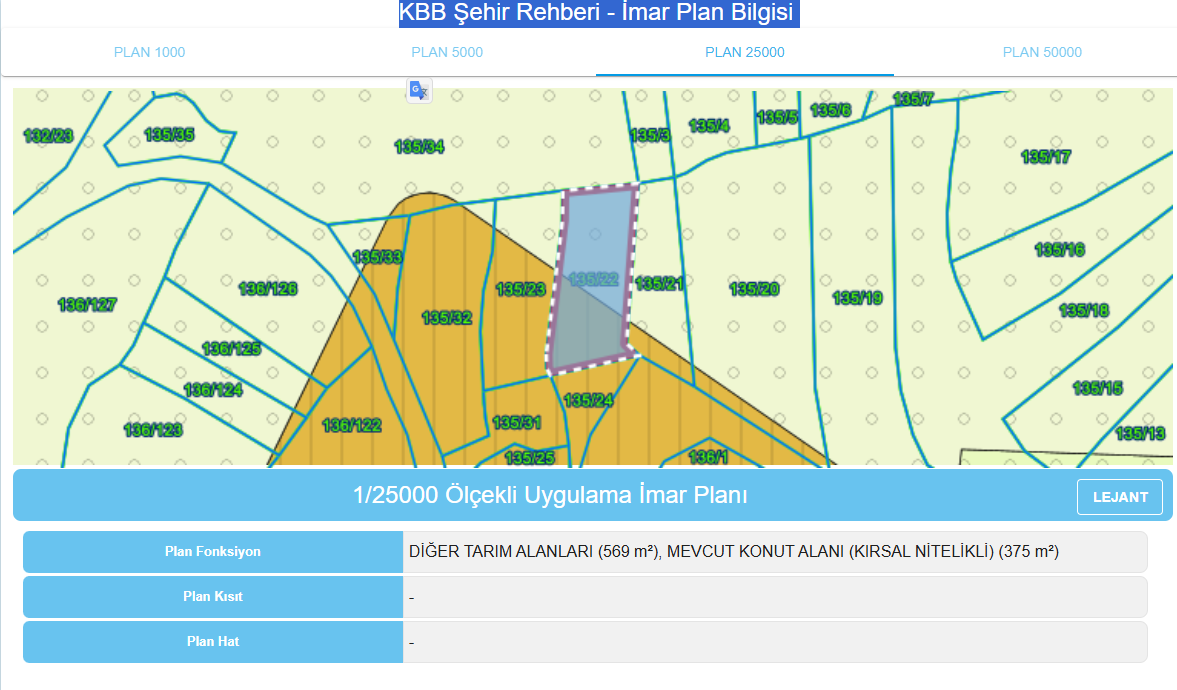Screen dimensions: 1177x690
Task: Switch to the PLAN 1000 tab
Action: [149, 52]
